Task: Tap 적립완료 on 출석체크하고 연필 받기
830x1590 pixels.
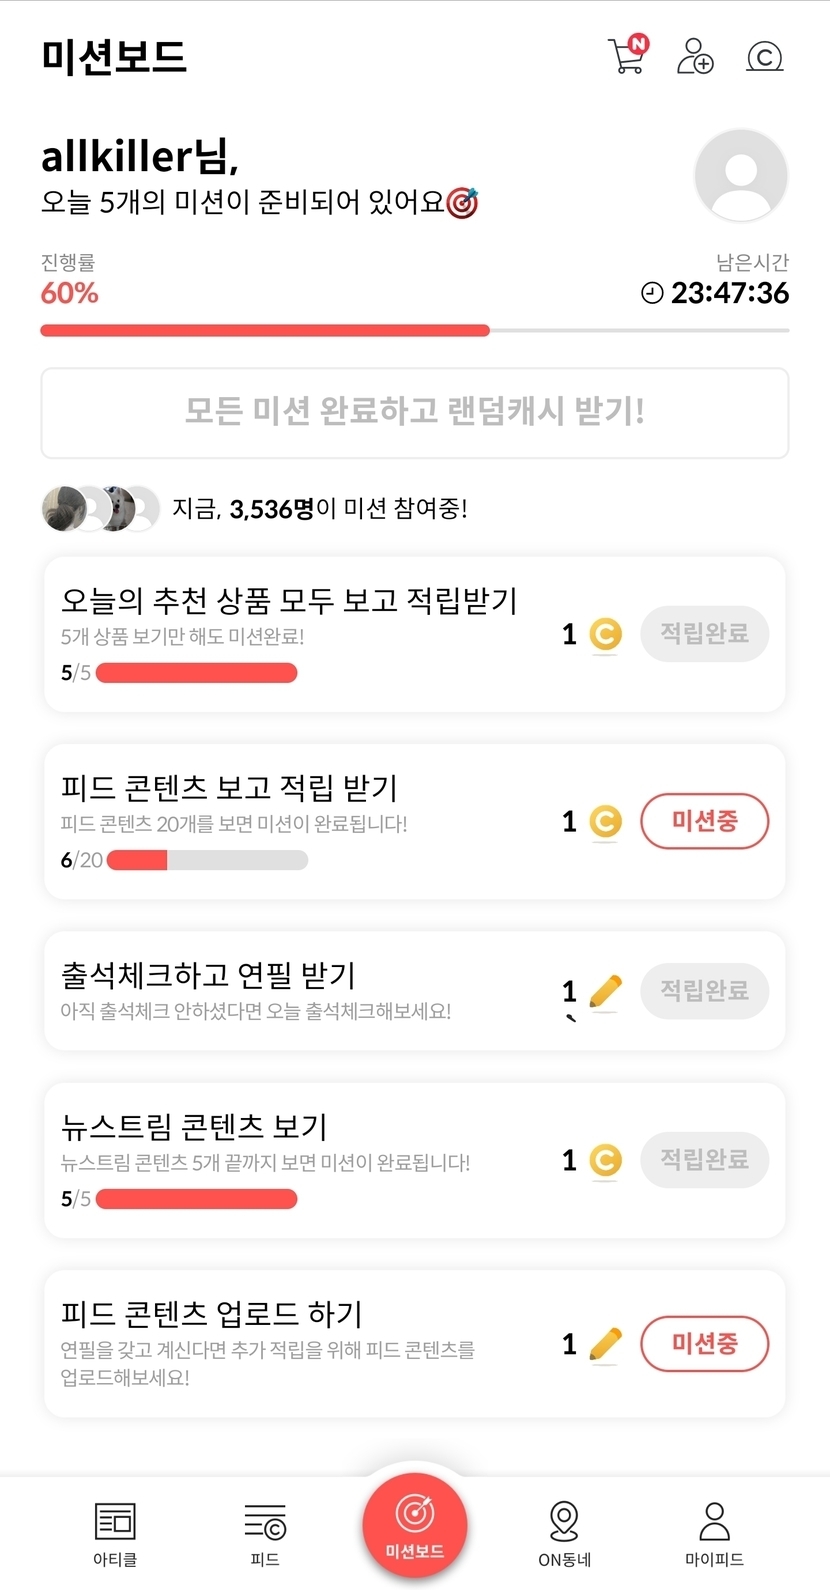Action: click(x=704, y=991)
